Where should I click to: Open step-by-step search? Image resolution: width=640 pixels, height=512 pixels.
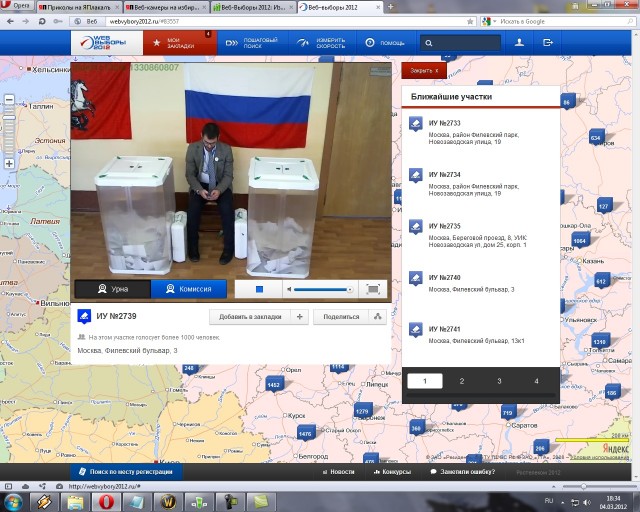[x=252, y=43]
